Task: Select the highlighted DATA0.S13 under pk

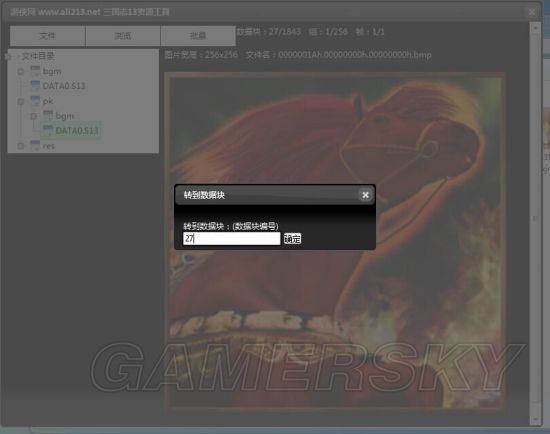Action: coord(77,131)
